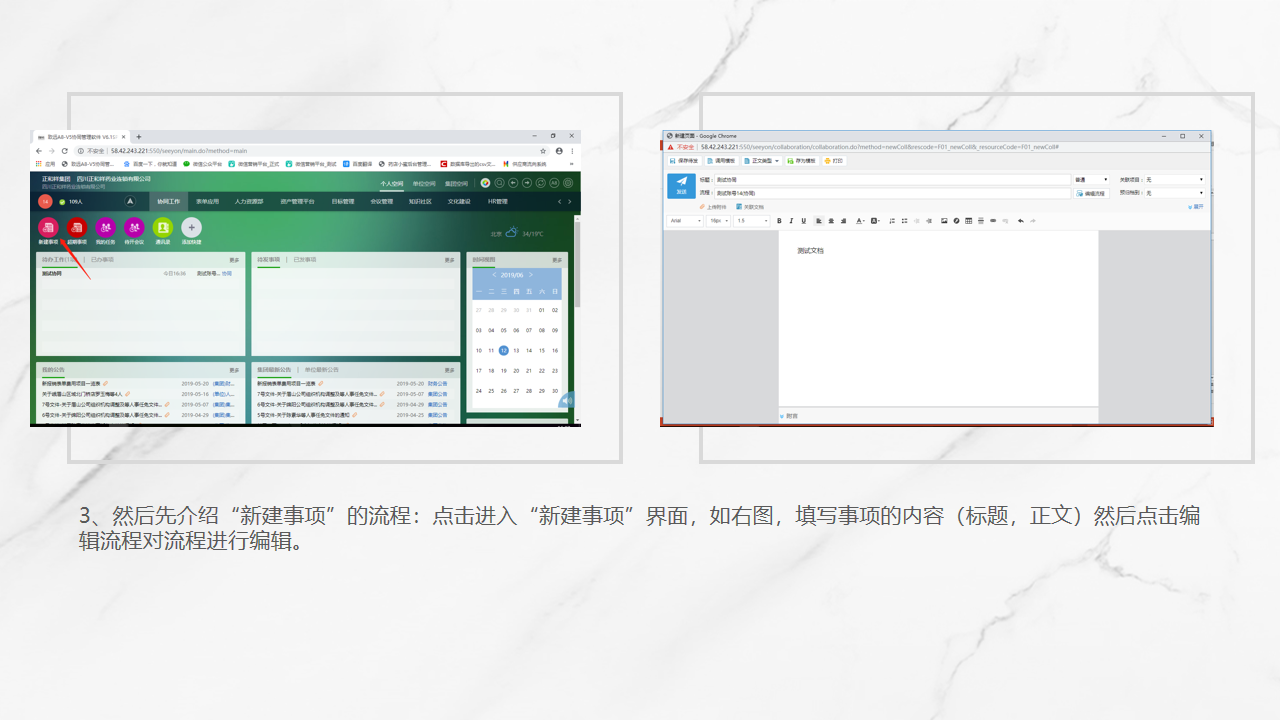Click the 打印 print button

coord(834,160)
